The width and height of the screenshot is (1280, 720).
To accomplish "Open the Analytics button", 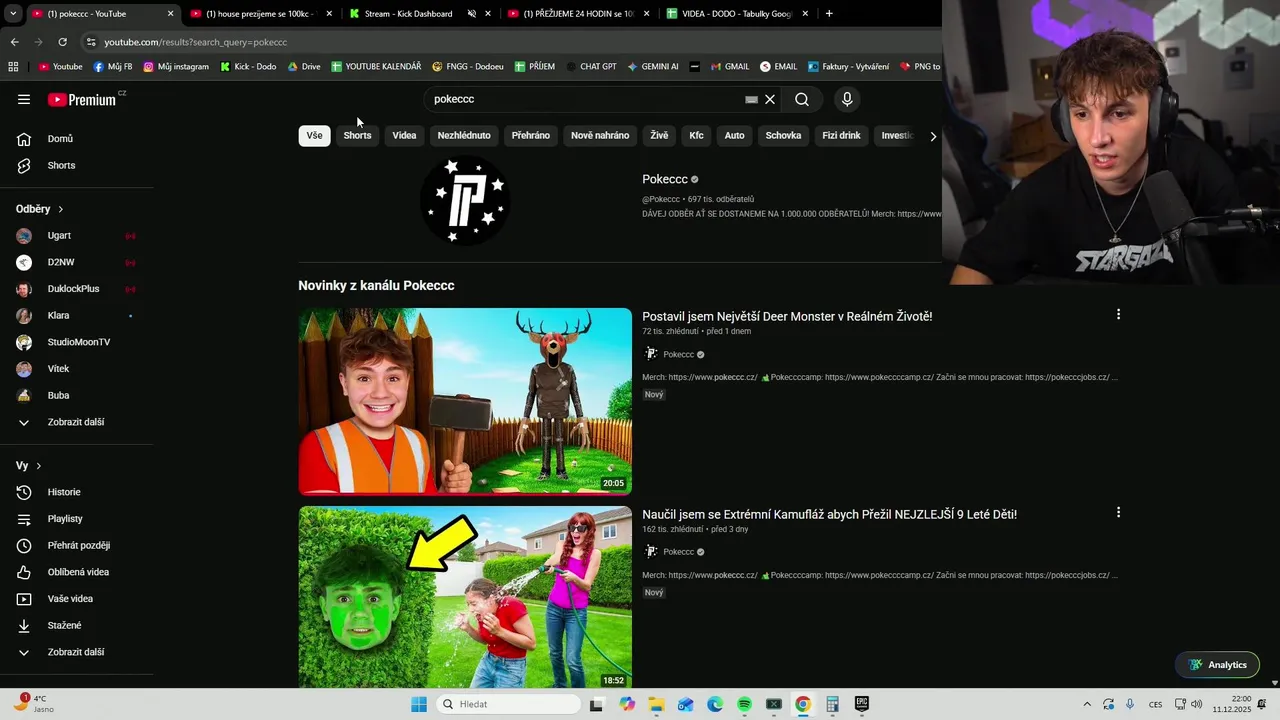I will (x=1218, y=665).
